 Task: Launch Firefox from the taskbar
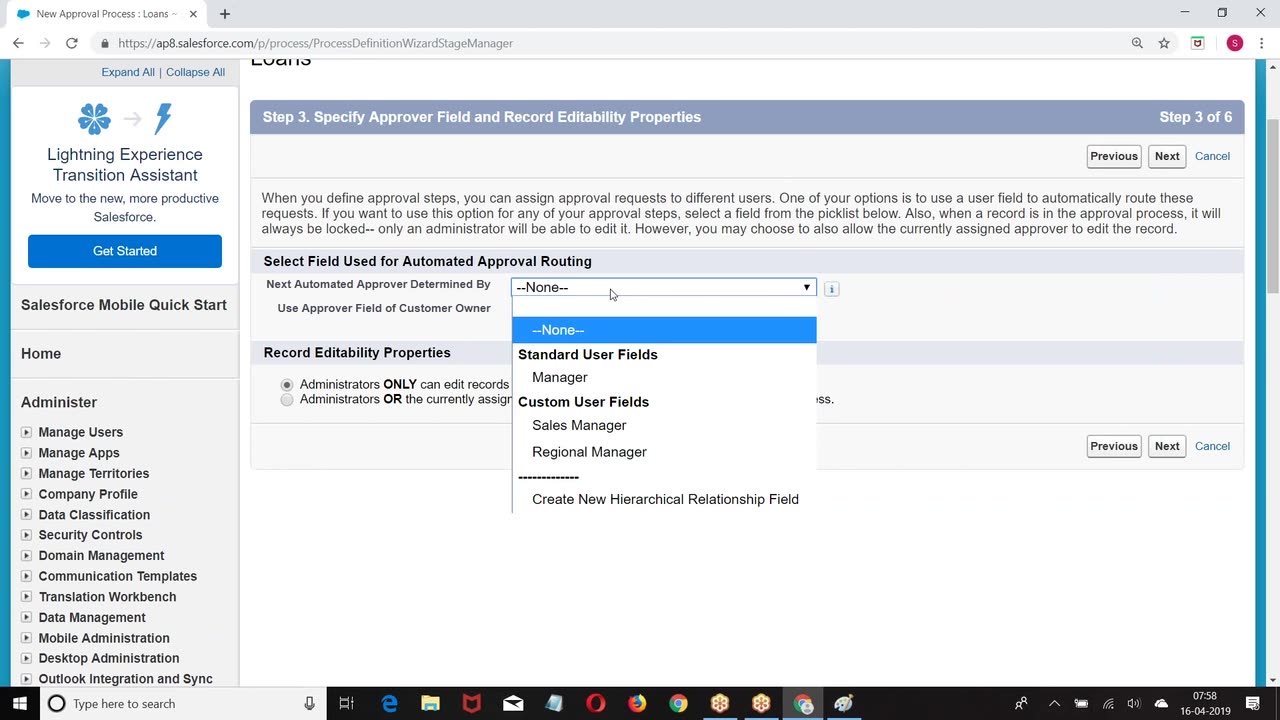637,703
